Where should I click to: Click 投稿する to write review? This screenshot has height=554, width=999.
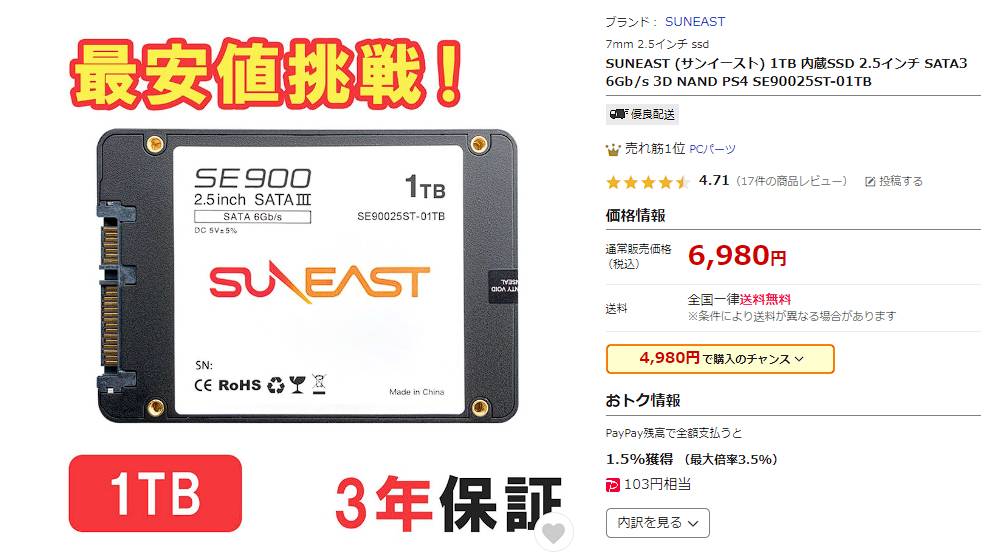pyautogui.click(x=901, y=181)
